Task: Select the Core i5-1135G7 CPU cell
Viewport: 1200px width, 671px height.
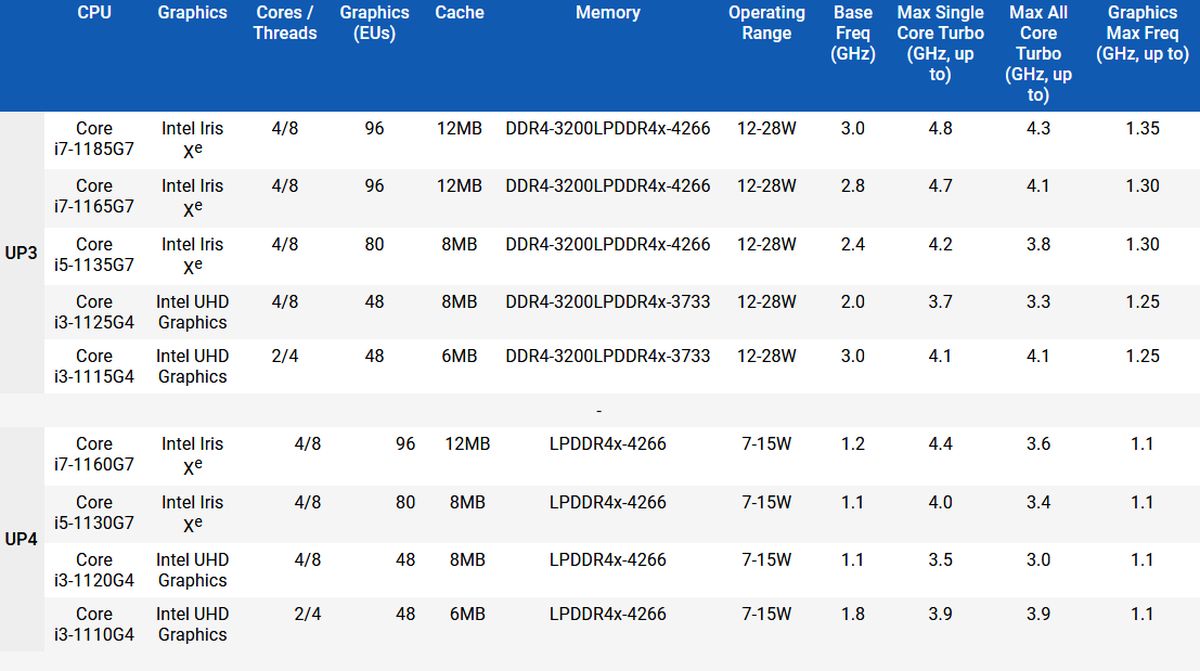Action: (x=94, y=255)
